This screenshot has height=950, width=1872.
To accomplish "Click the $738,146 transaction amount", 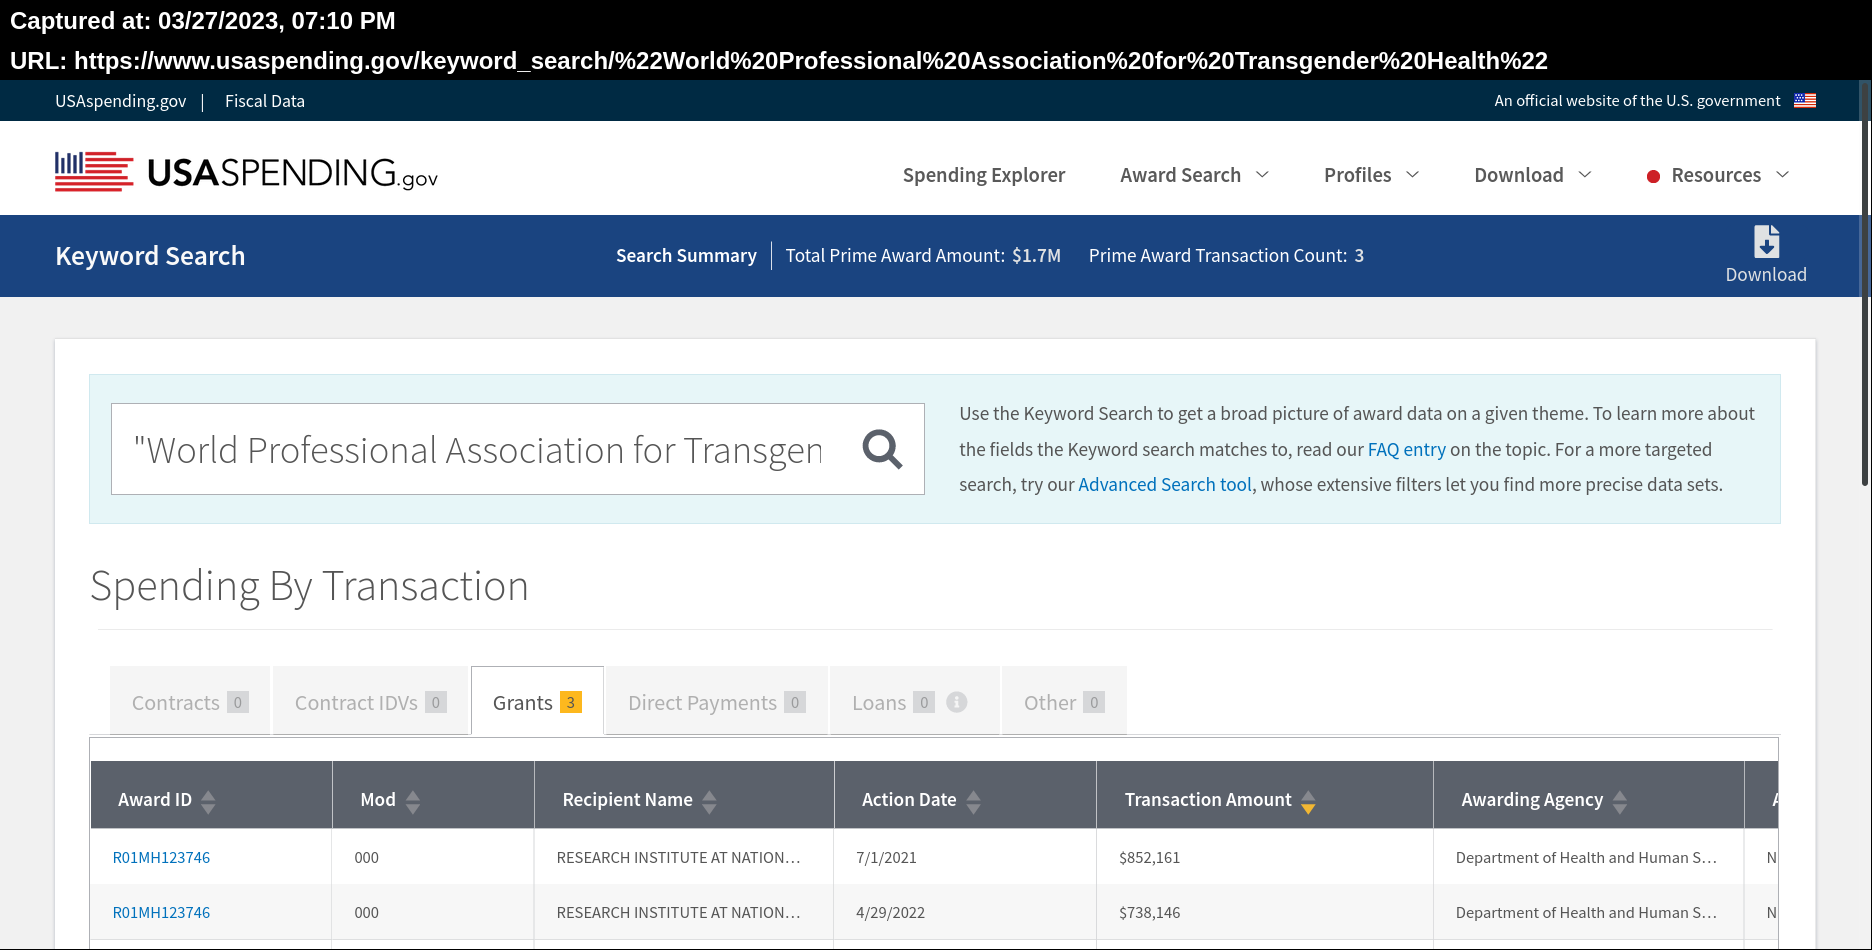I will [1149, 912].
